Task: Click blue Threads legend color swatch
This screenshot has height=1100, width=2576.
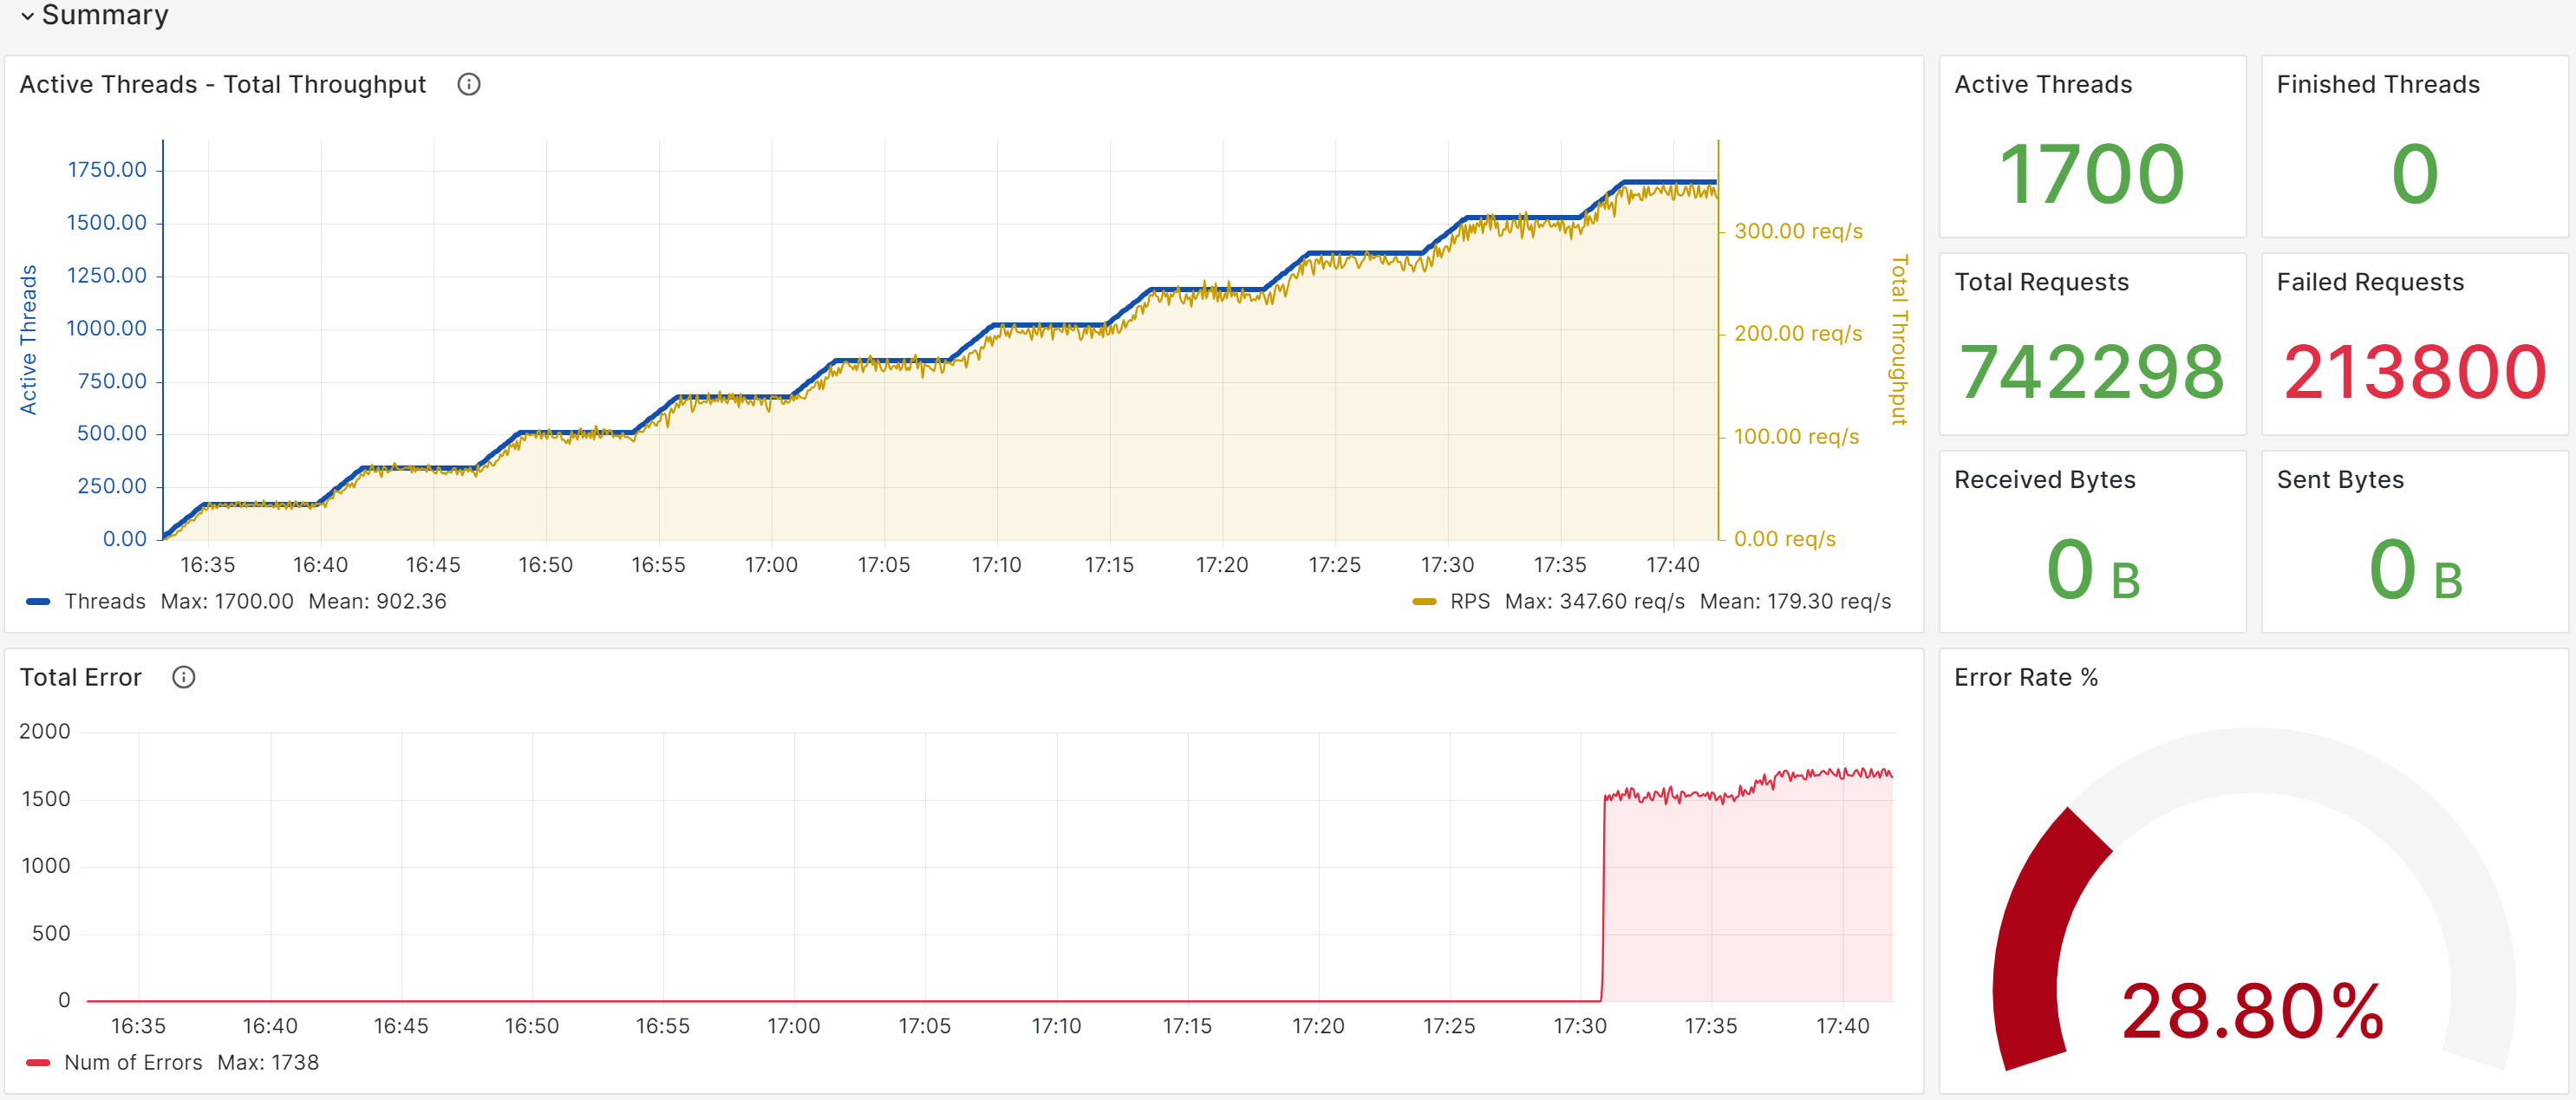Action: point(38,602)
